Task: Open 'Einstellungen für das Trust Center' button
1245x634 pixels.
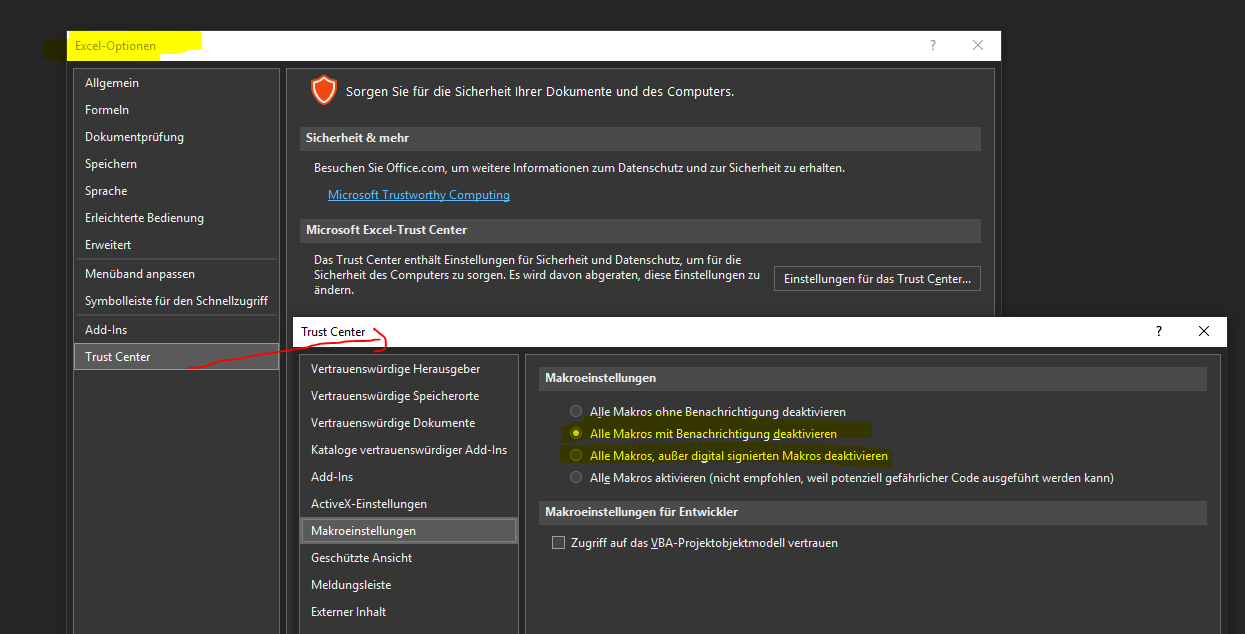Action: coord(877,279)
